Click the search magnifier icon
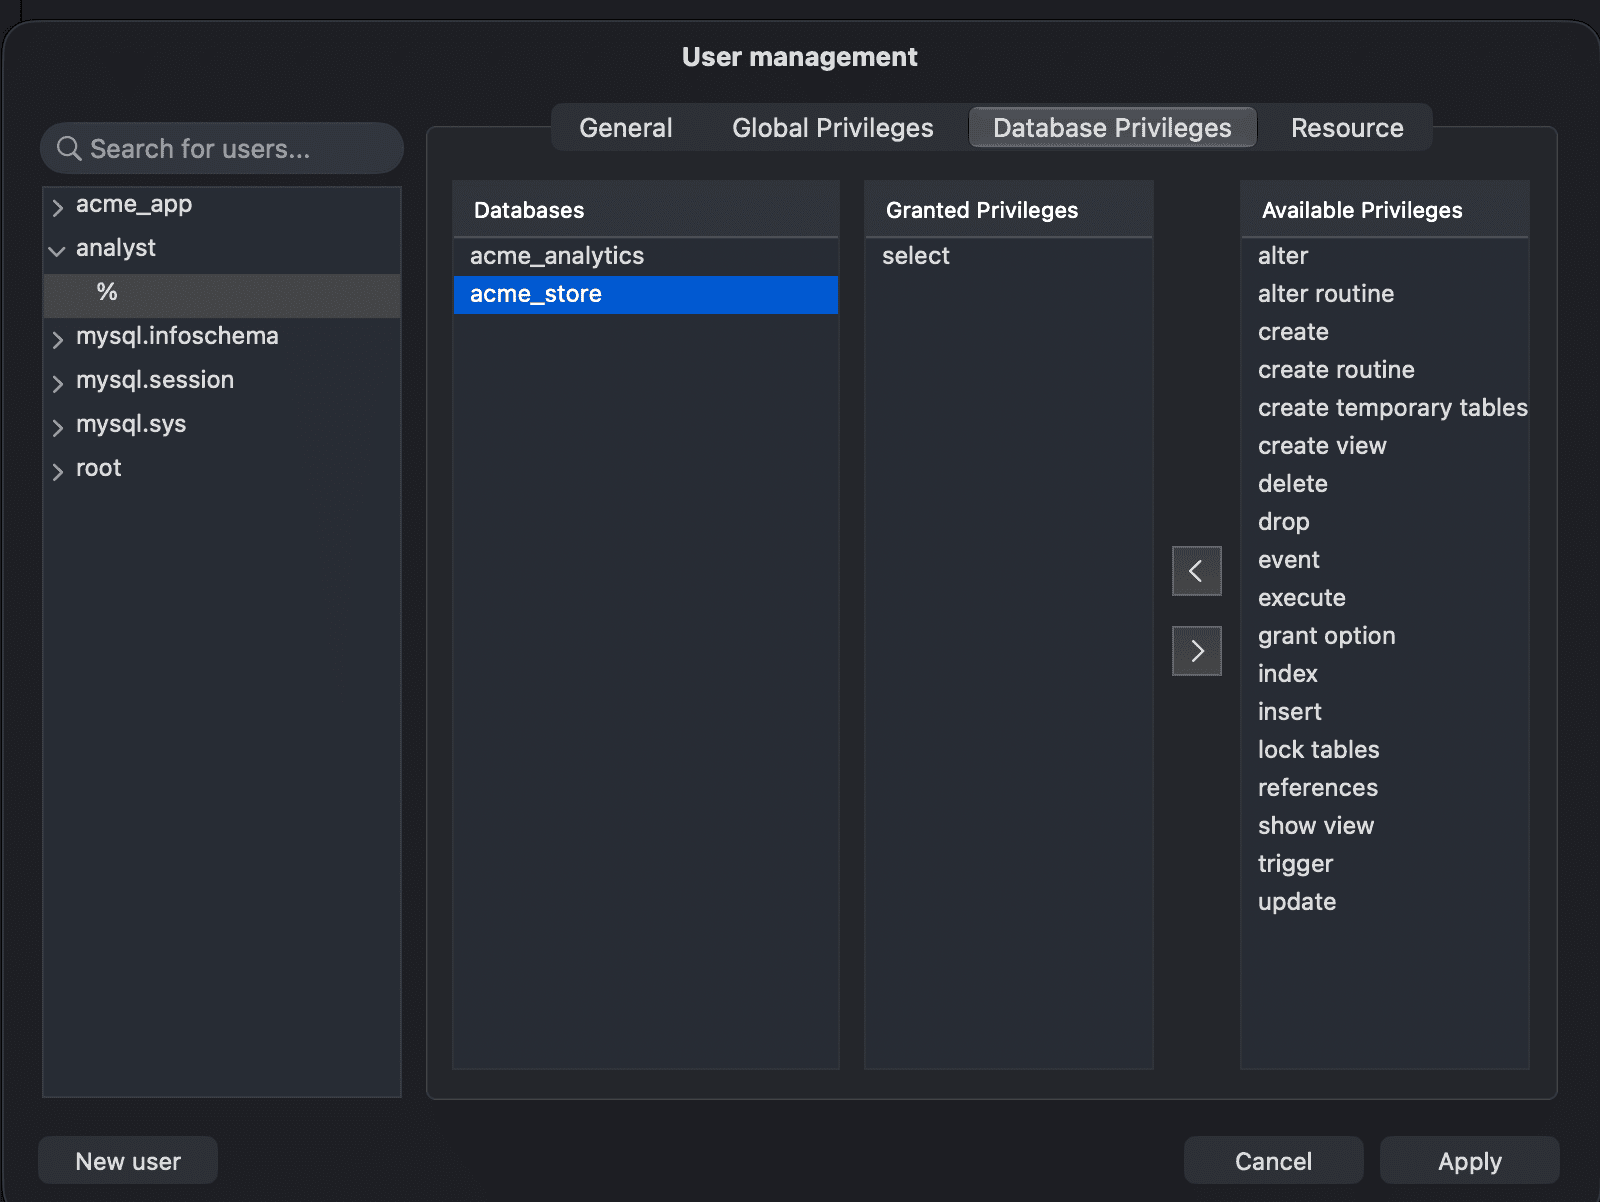 click(69, 149)
